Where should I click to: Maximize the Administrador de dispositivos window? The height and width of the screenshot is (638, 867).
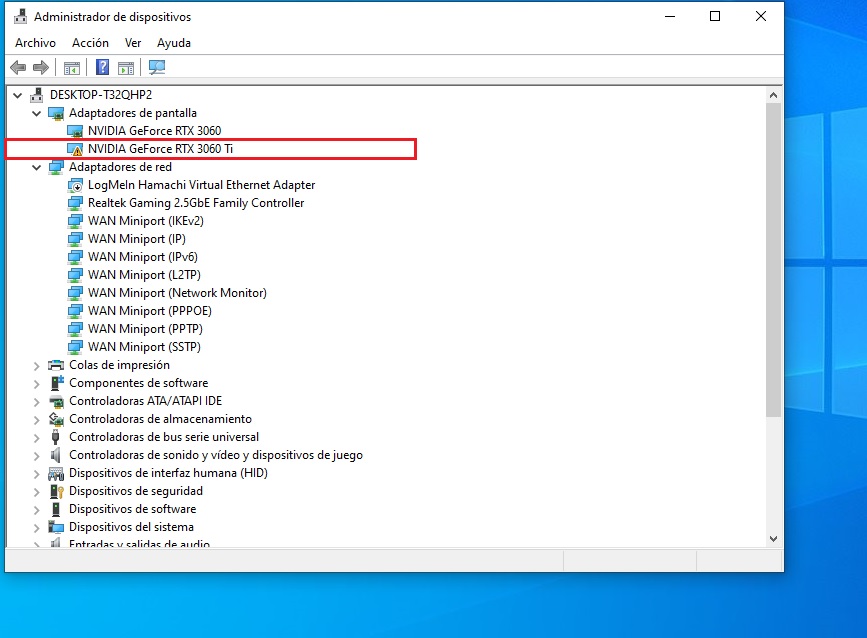point(715,17)
